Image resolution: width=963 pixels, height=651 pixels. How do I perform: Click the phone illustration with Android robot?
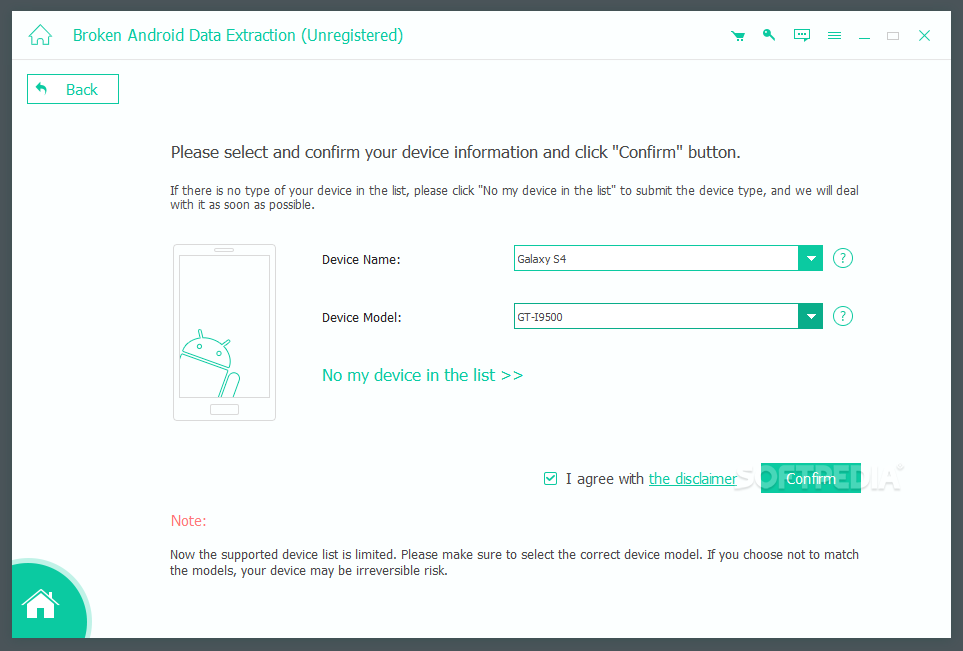[x=224, y=332]
